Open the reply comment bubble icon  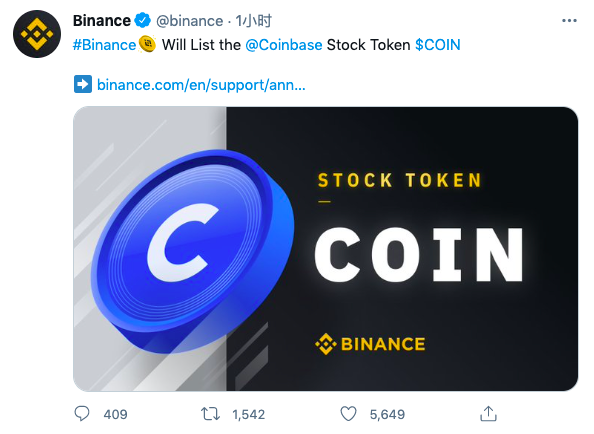(82, 414)
